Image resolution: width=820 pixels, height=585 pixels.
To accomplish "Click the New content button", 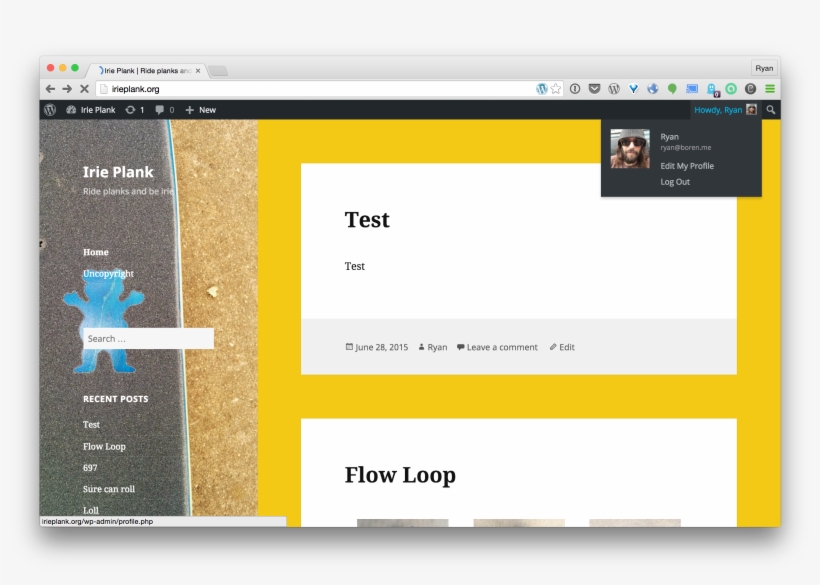I will point(201,110).
